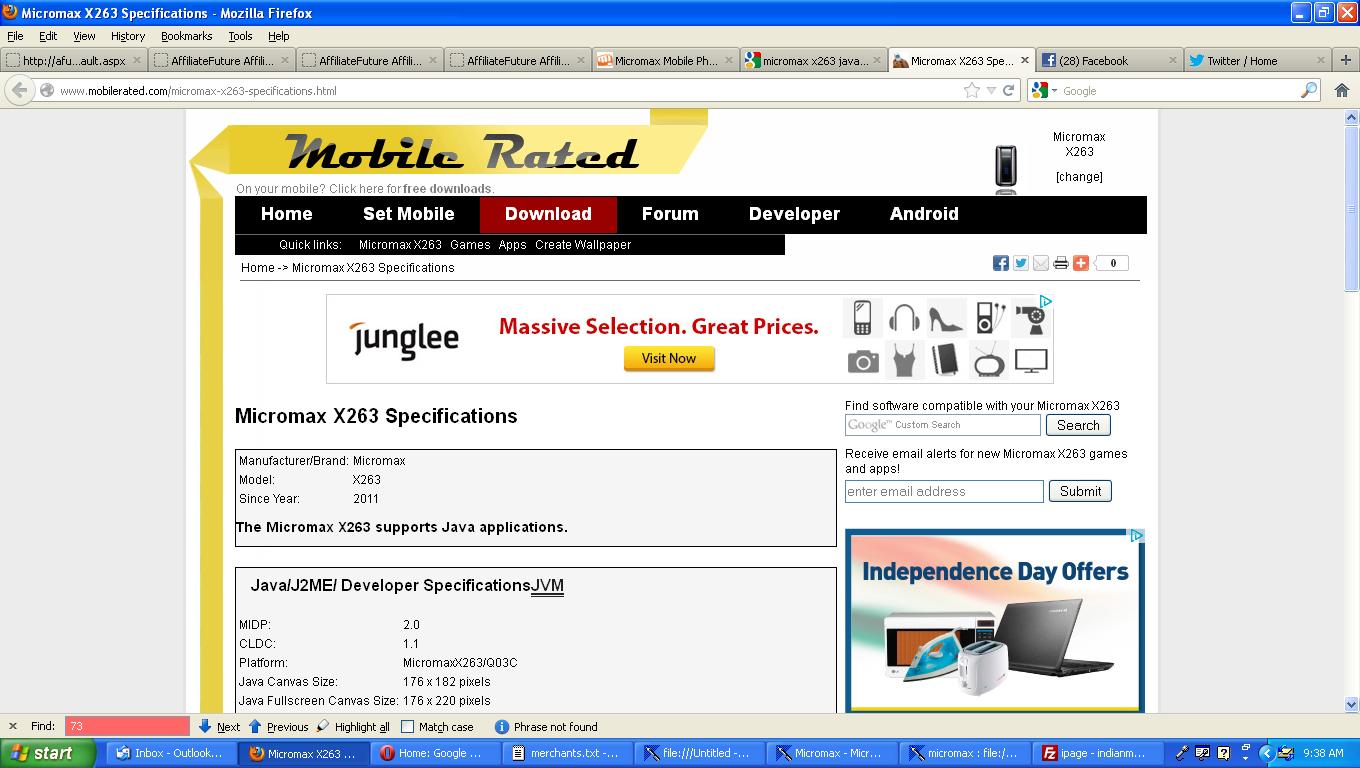Share page via Facebook icon
This screenshot has height=768, width=1360.
[1000, 263]
